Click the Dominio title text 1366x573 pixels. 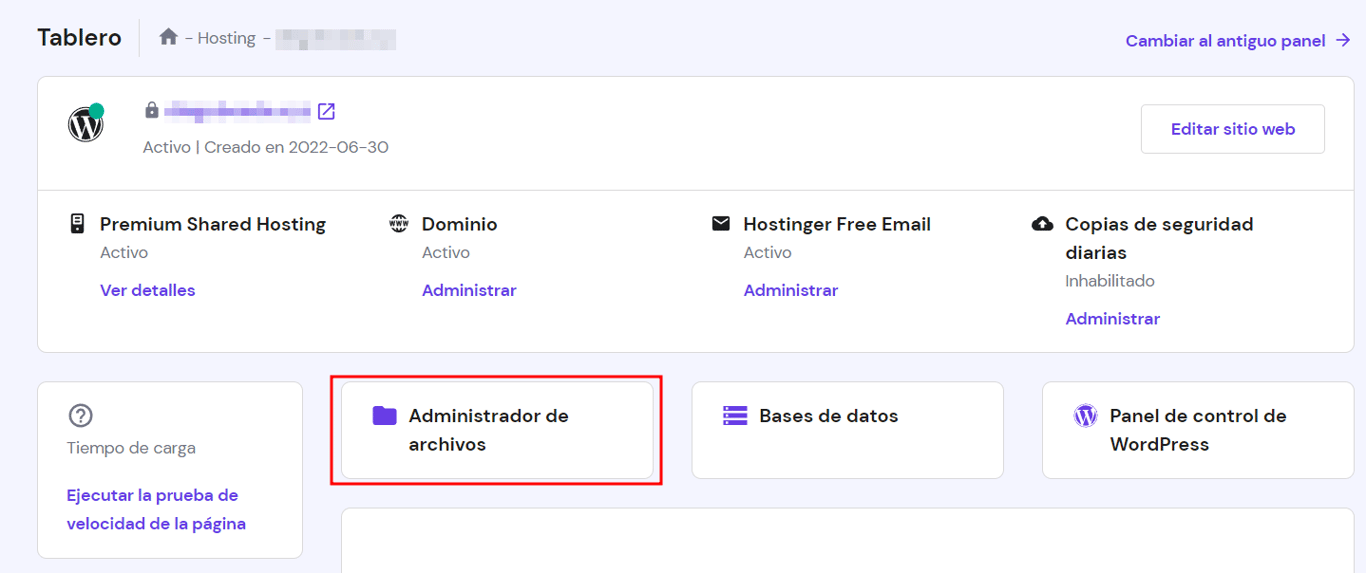459,224
